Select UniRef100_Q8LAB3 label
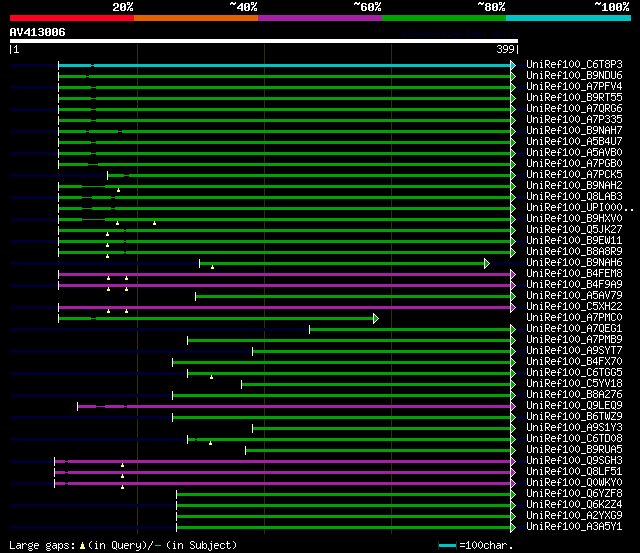The image size is (640, 553). pos(574,197)
